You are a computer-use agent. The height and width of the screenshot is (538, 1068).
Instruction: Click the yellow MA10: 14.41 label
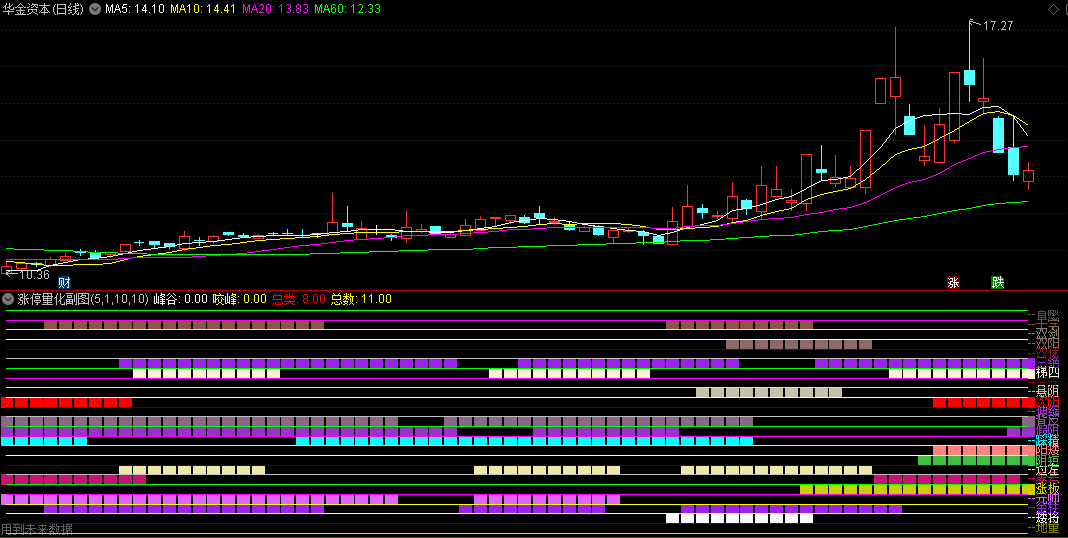pos(203,10)
